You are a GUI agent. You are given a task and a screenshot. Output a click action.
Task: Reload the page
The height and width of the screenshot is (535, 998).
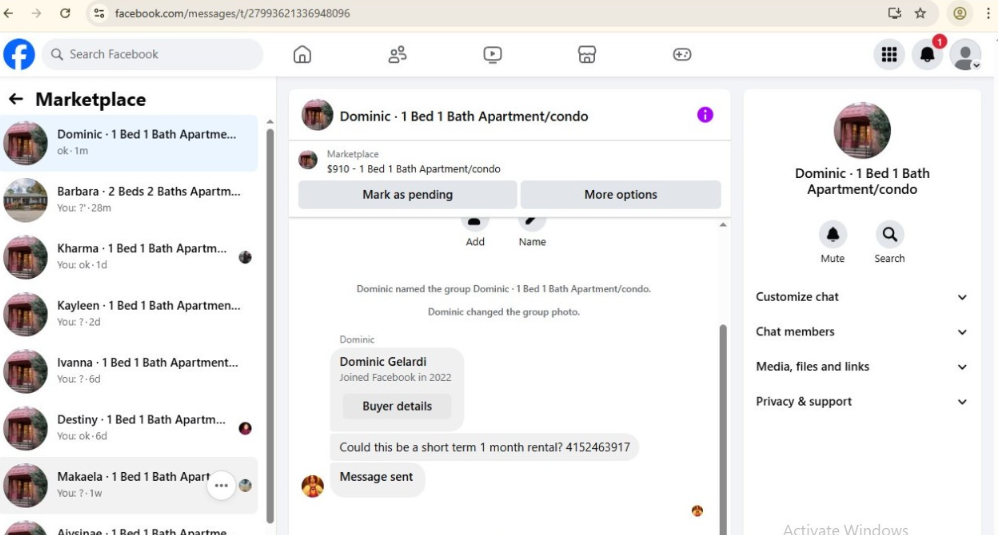pos(65,13)
